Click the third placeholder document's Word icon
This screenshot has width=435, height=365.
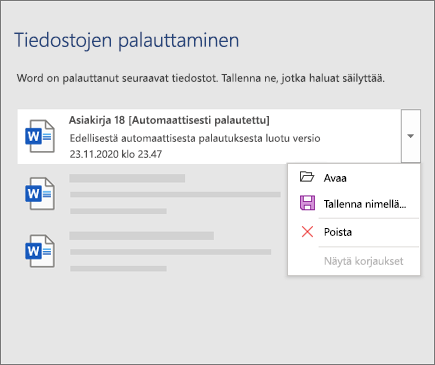(x=40, y=251)
